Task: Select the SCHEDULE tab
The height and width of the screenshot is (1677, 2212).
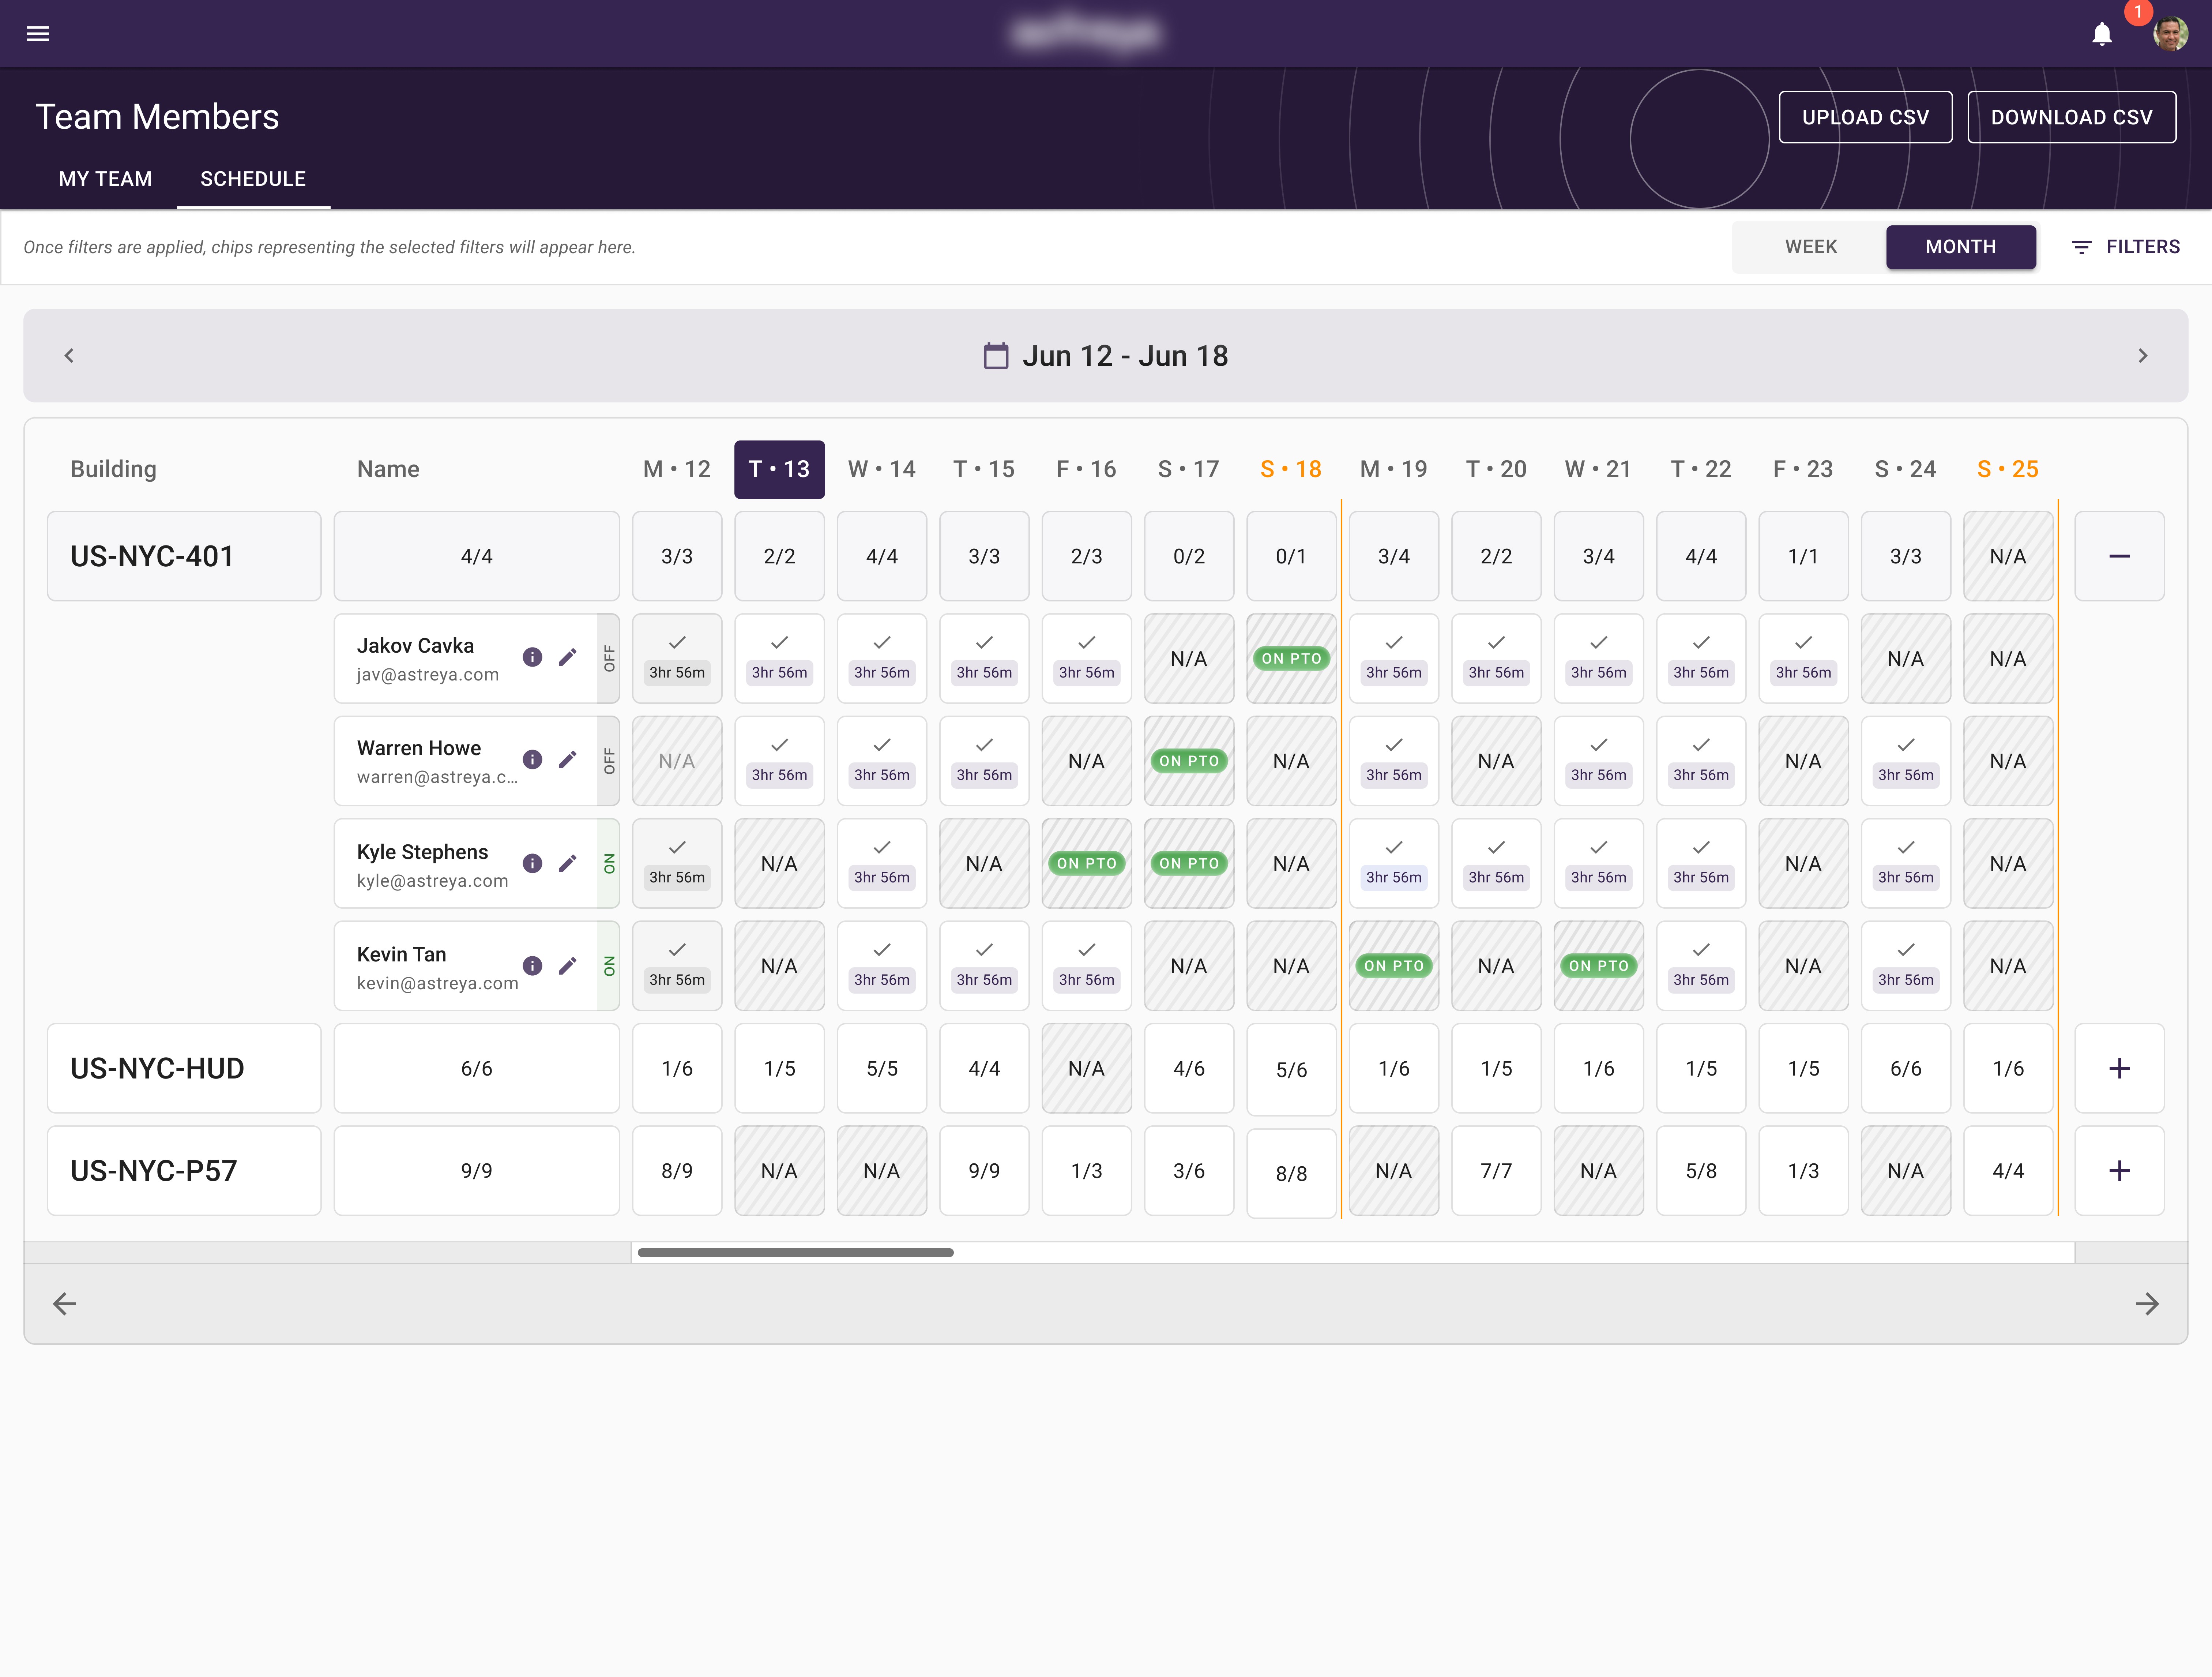Action: tap(253, 179)
